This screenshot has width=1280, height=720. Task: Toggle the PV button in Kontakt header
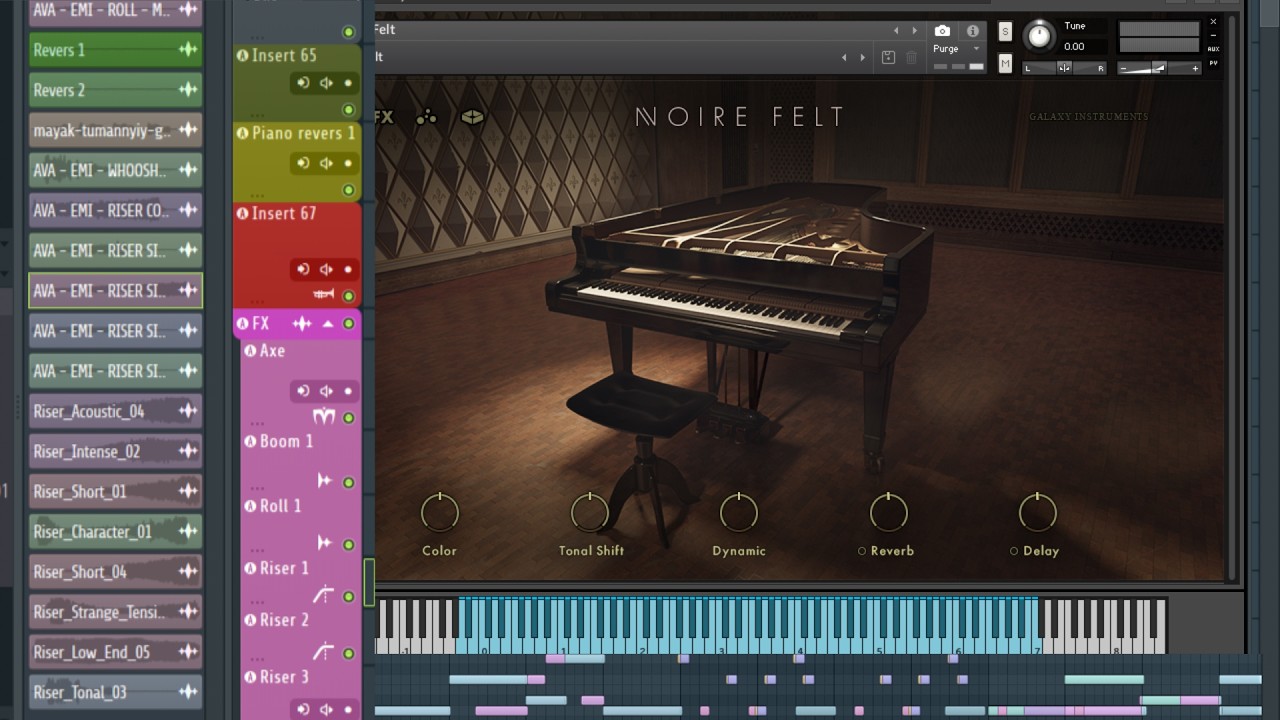pos(1213,63)
